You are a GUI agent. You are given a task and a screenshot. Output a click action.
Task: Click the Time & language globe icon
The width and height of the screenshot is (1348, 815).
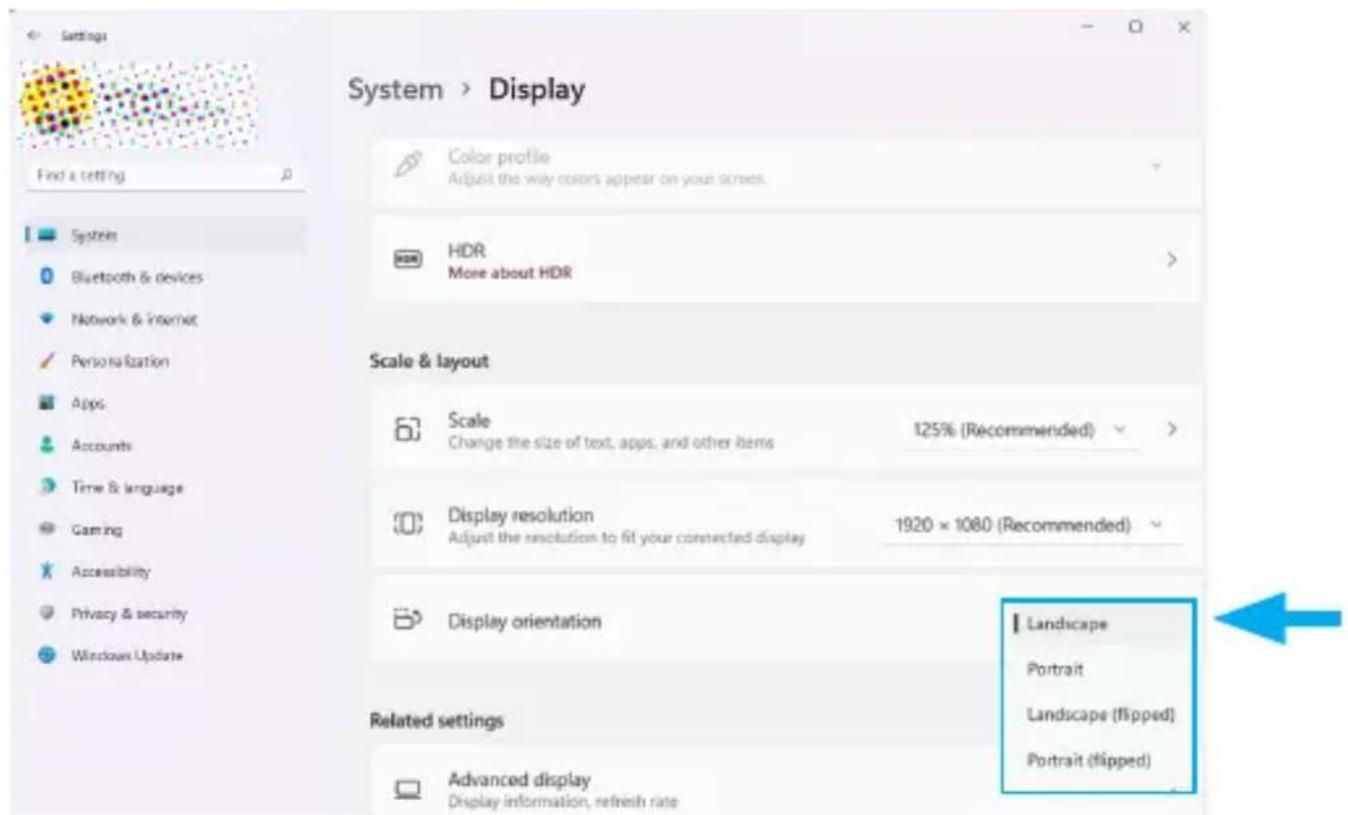[46, 487]
